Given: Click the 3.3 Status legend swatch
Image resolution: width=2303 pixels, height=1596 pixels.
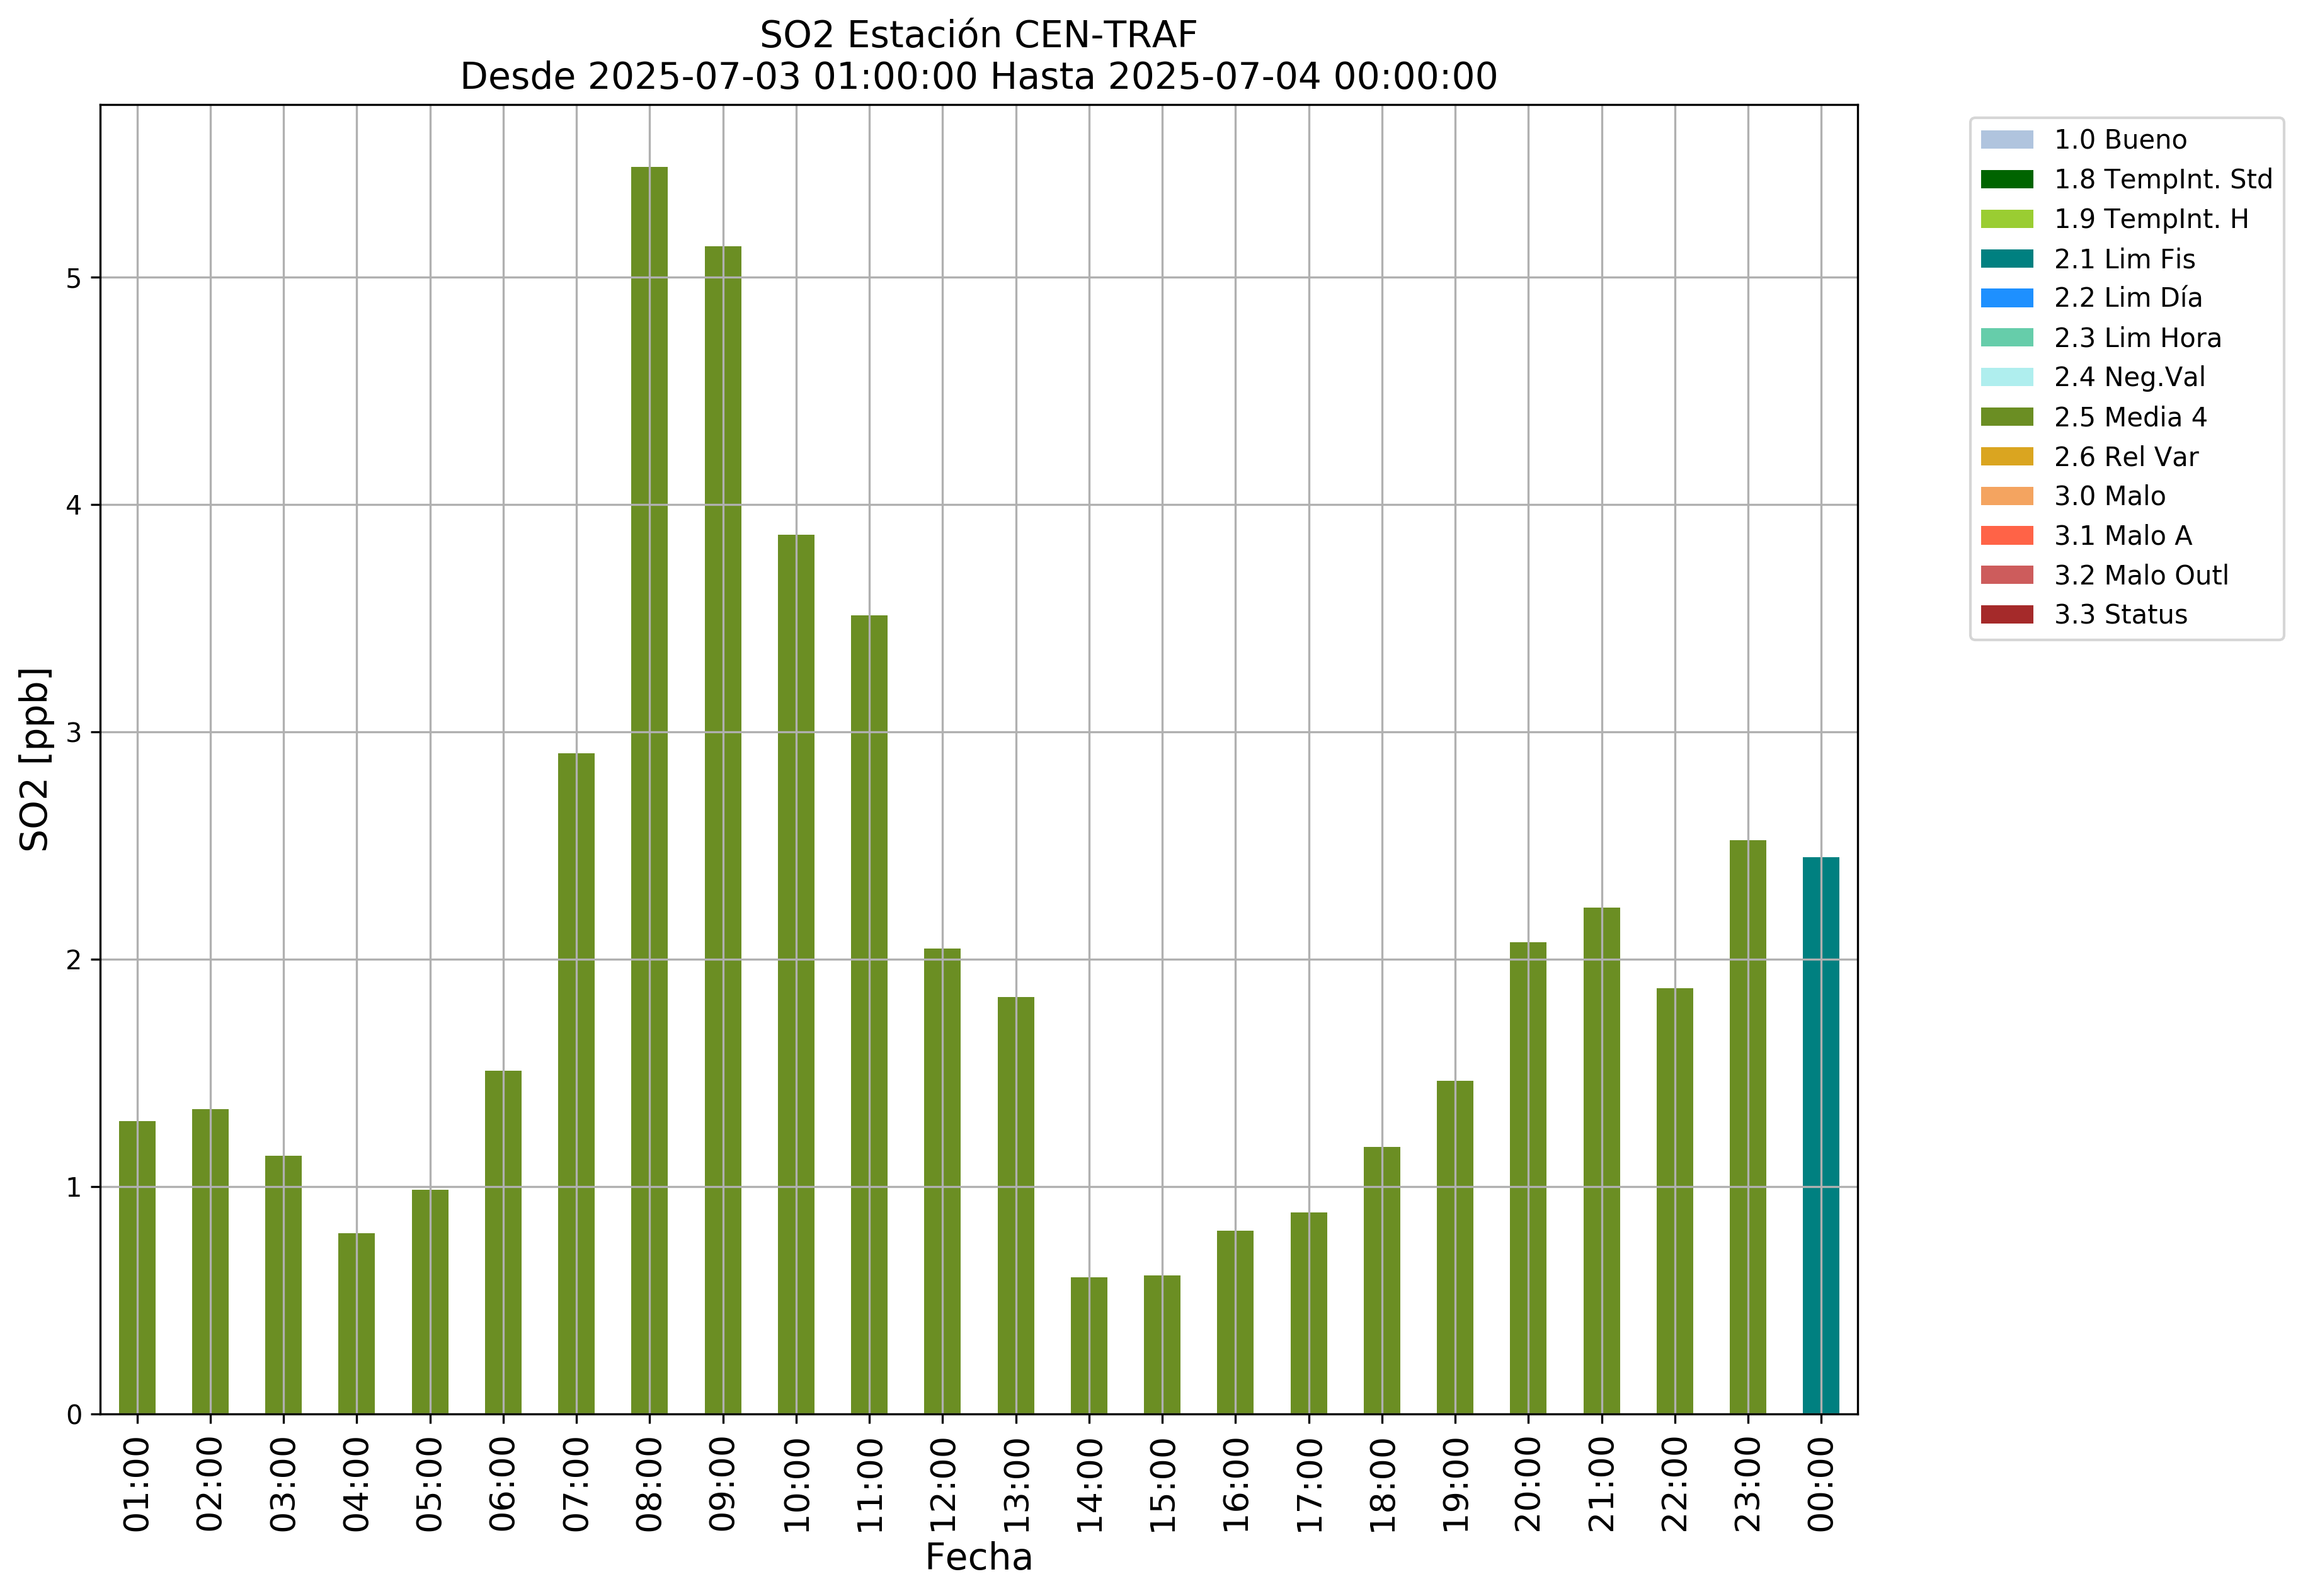Looking at the screenshot, I should coord(2006,614).
